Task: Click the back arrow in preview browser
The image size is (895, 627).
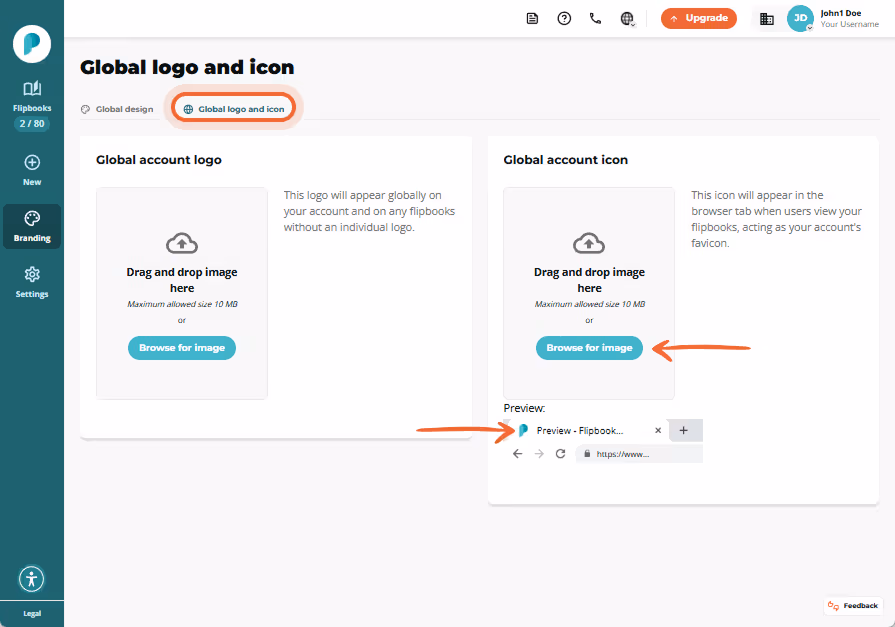Action: click(x=517, y=454)
